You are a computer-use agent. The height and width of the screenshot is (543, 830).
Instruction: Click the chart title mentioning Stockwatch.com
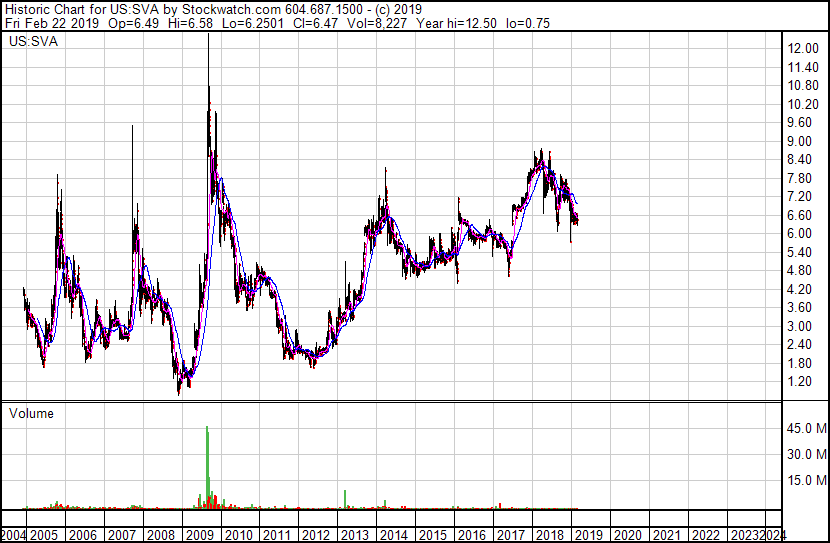click(213, 9)
